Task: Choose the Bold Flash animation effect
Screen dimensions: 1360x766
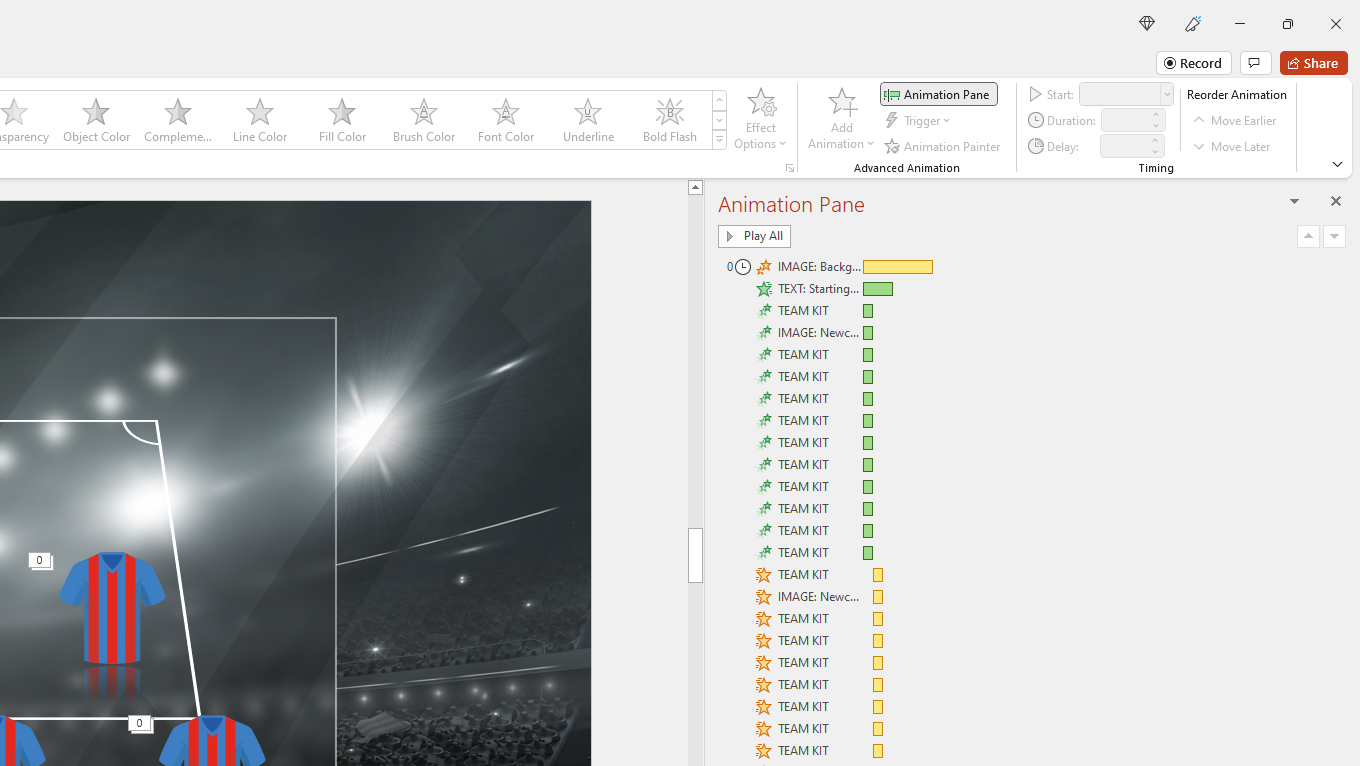Action: coord(670,120)
